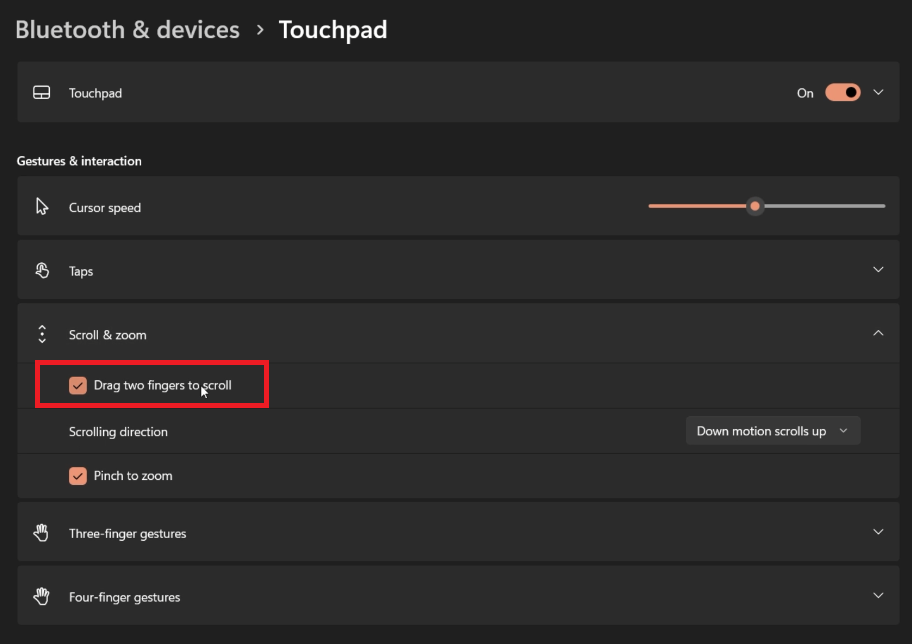Click the Touchpad breadcrumb title
The height and width of the screenshot is (644, 912).
333,29
